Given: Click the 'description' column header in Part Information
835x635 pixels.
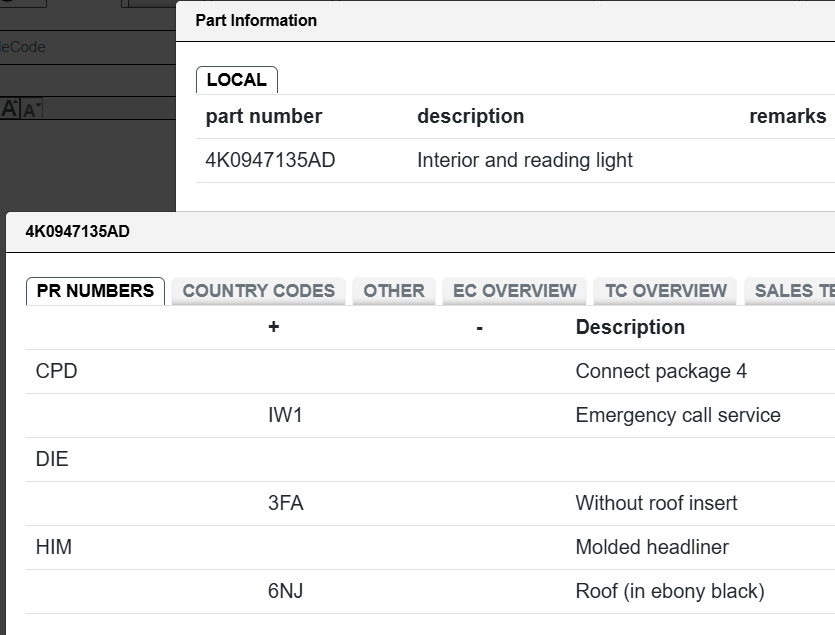Looking at the screenshot, I should click(x=471, y=116).
